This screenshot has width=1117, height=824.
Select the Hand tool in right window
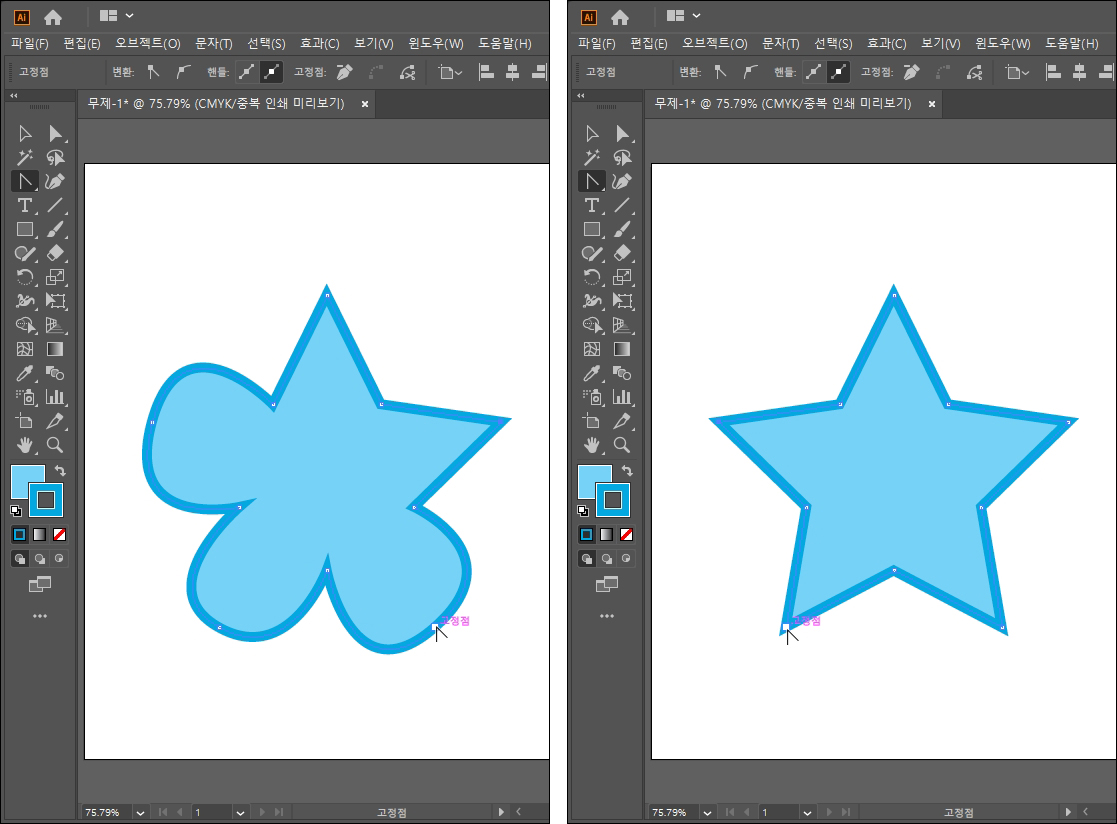tap(592, 445)
